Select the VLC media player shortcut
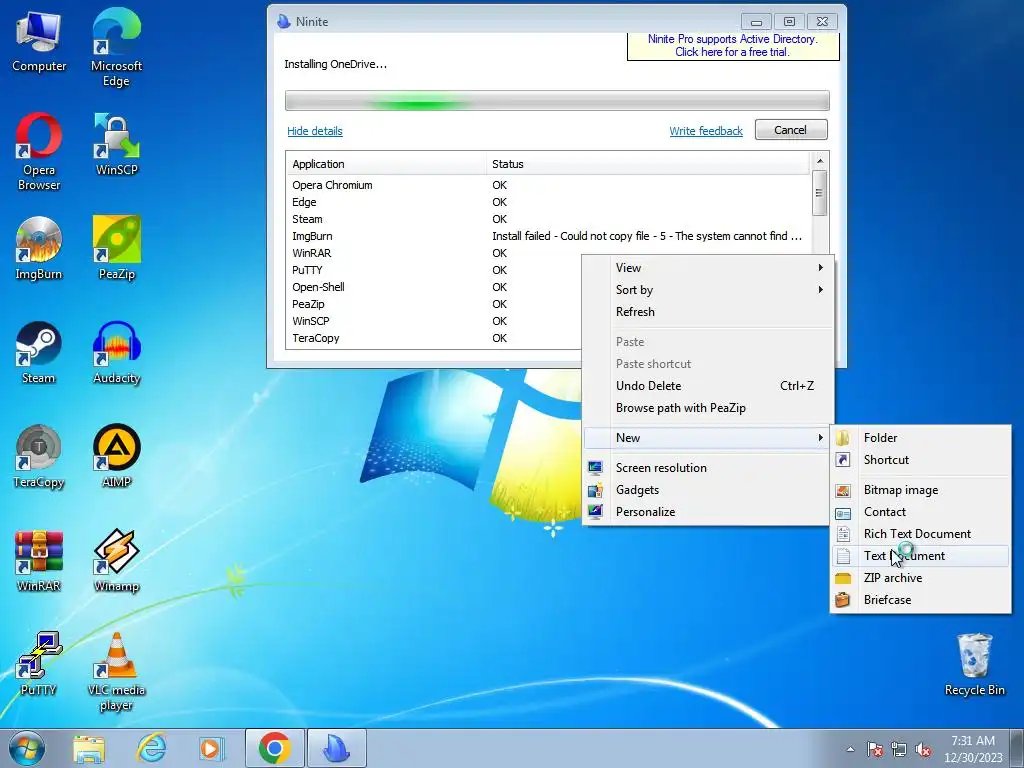Image resolution: width=1024 pixels, height=768 pixels. click(x=116, y=672)
